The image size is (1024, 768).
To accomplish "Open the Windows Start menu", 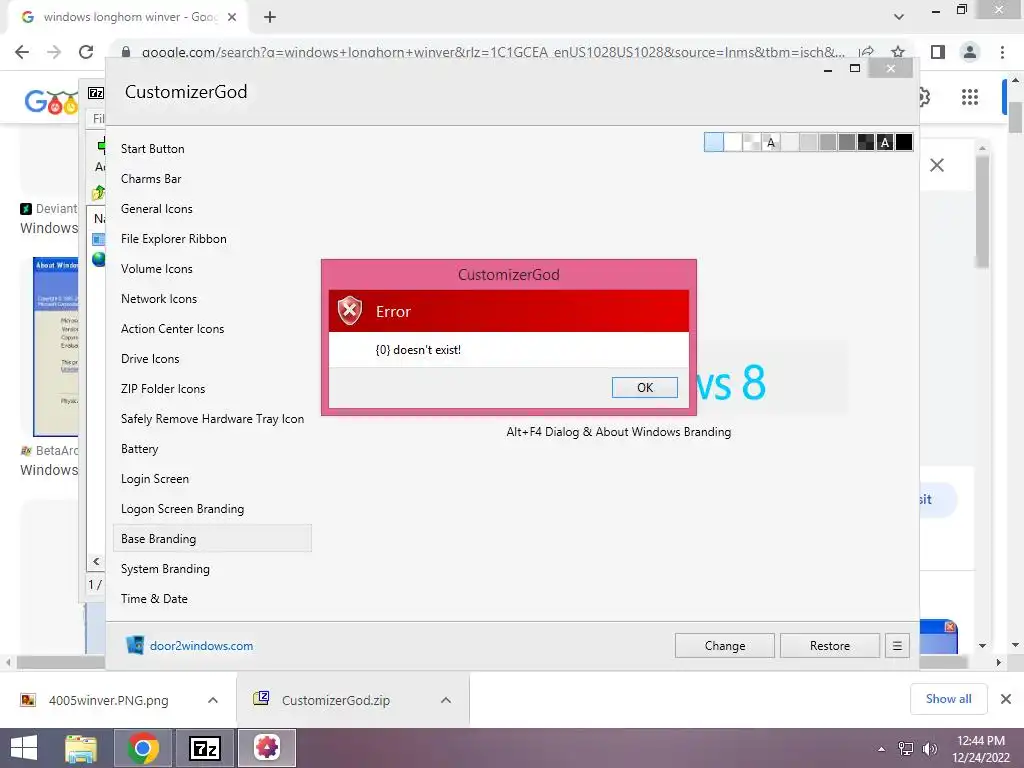I will point(24,748).
